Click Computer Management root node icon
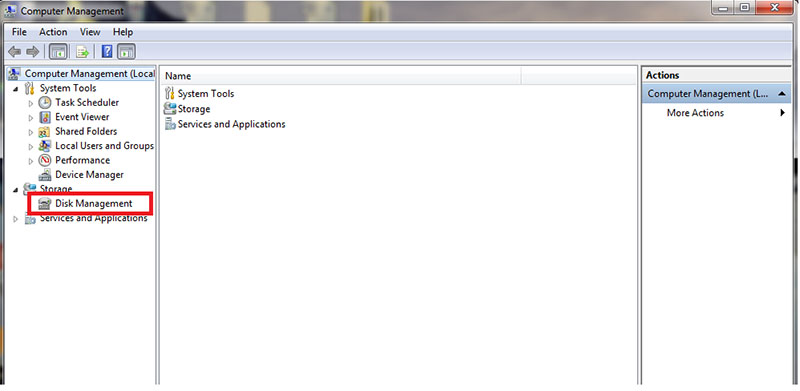 pyautogui.click(x=15, y=74)
